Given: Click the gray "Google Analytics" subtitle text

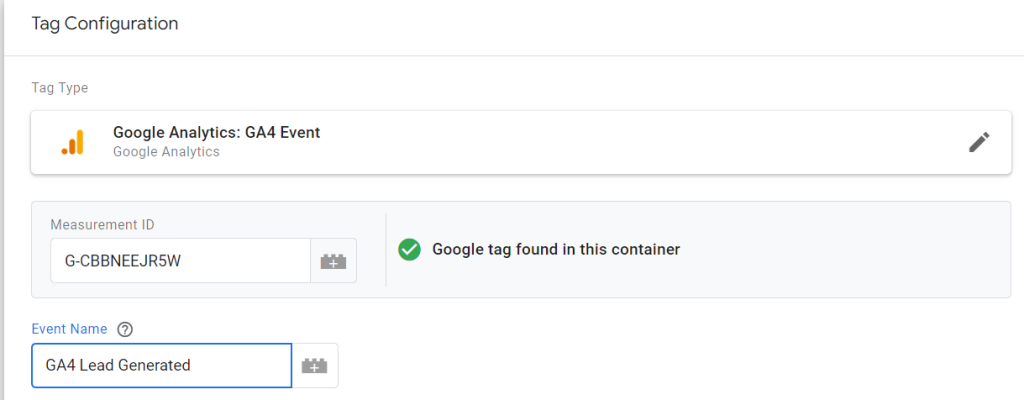Looking at the screenshot, I should (166, 152).
